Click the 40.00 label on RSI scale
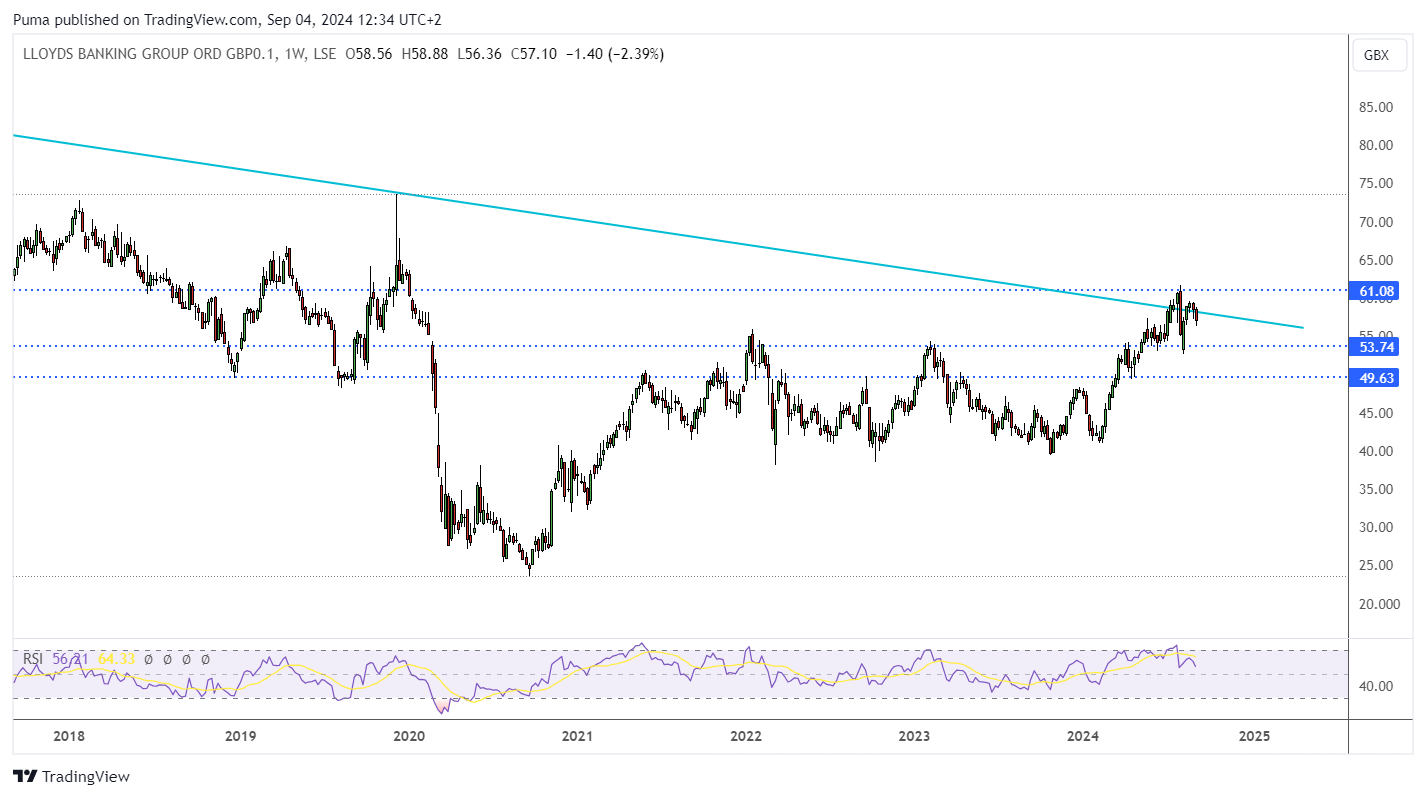 tap(1376, 686)
